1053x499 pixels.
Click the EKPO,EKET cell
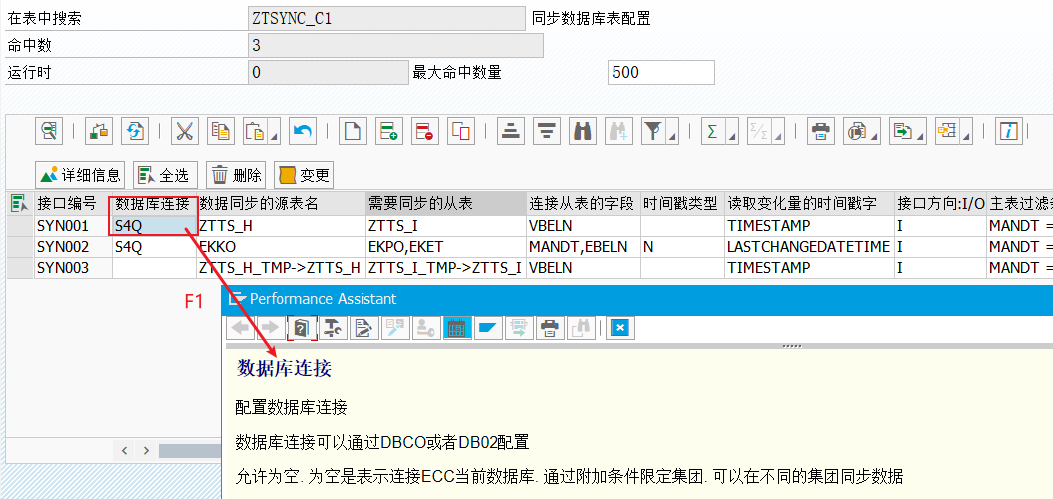pyautogui.click(x=446, y=246)
